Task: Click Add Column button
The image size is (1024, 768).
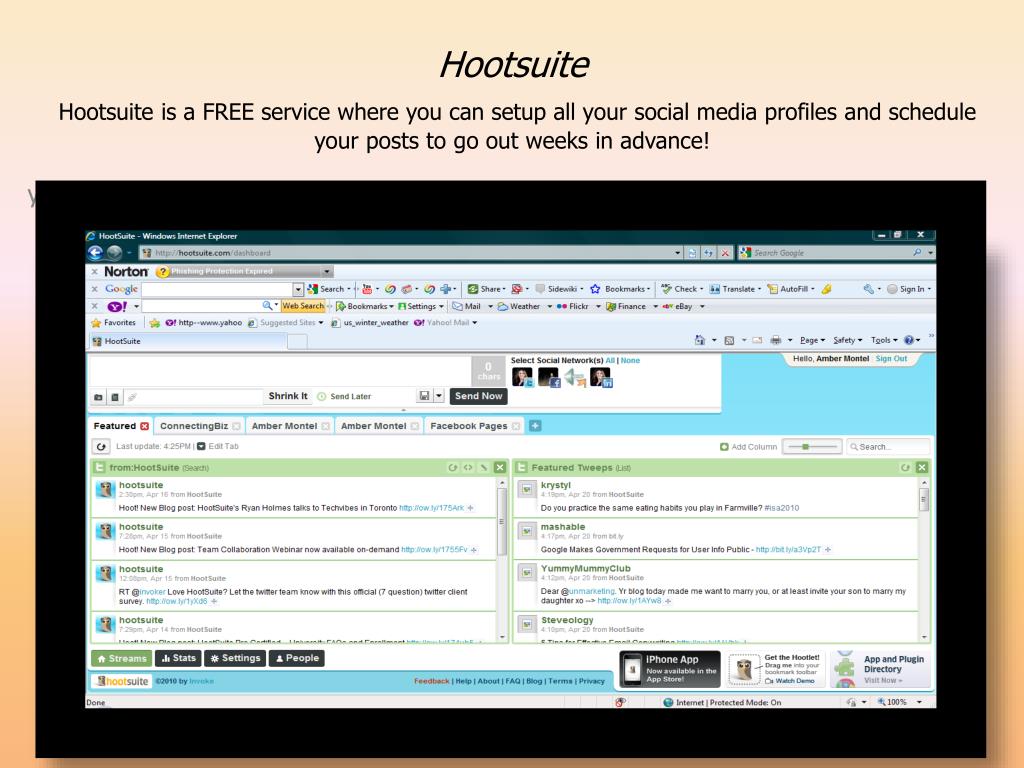Action: click(x=748, y=447)
